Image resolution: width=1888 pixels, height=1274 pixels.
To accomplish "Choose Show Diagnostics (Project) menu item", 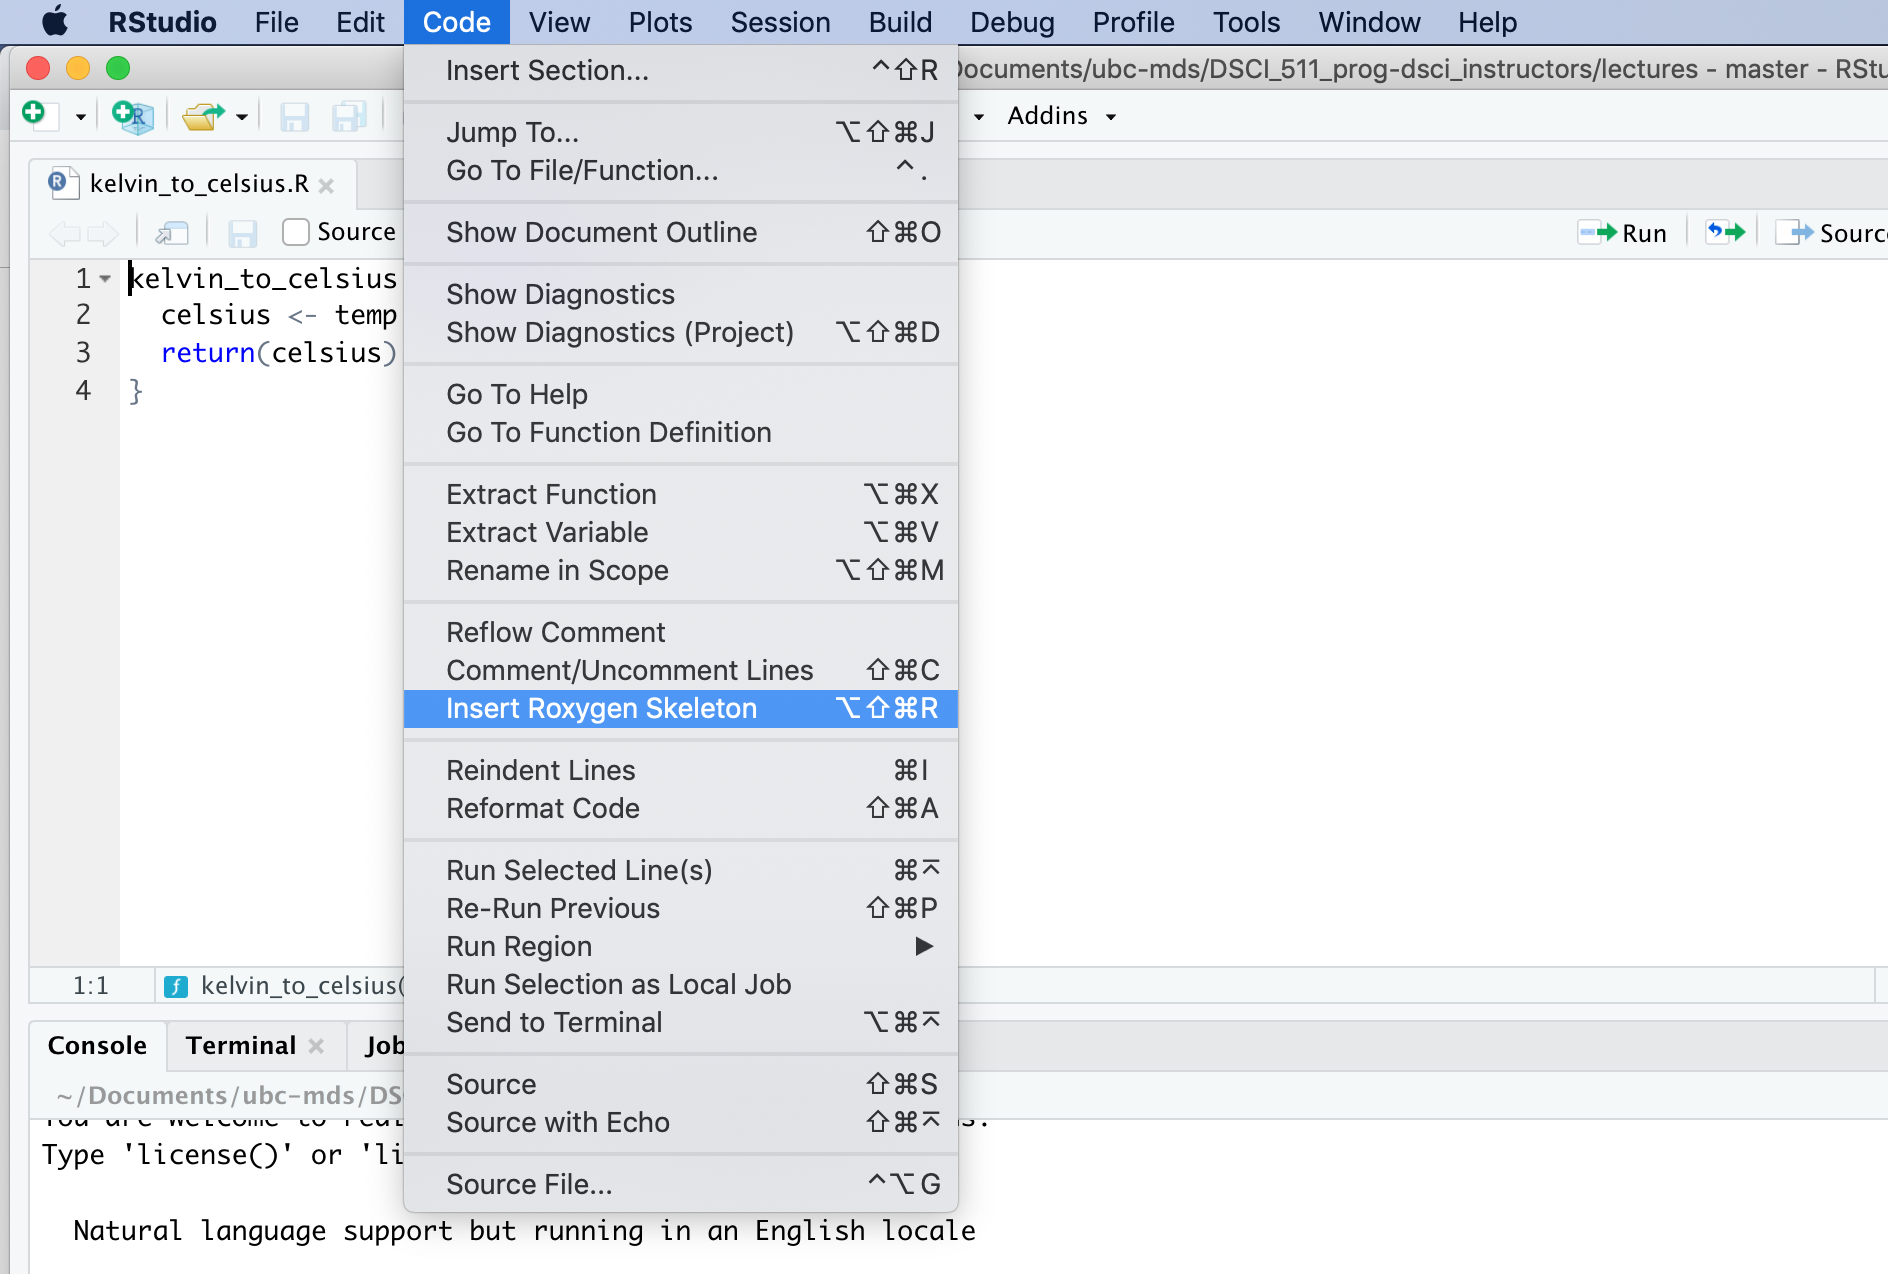I will 681,332.
